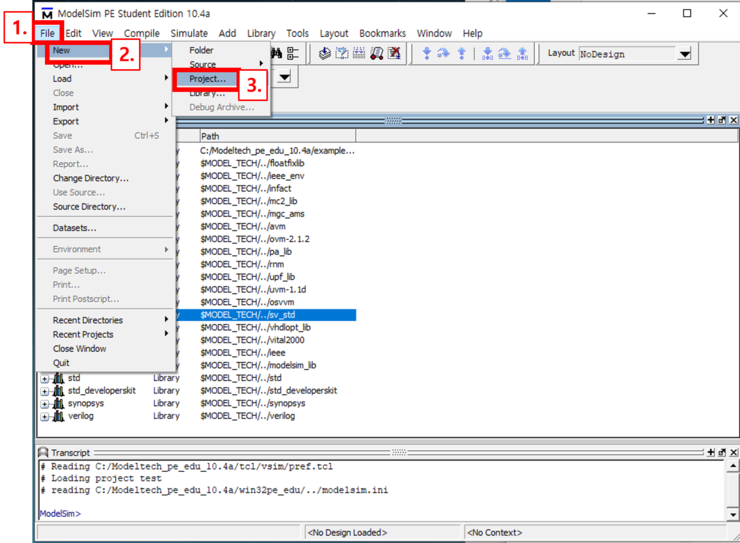The height and width of the screenshot is (543, 740).
Task: Click the Step Over curved-arrow icon
Action: point(443,53)
